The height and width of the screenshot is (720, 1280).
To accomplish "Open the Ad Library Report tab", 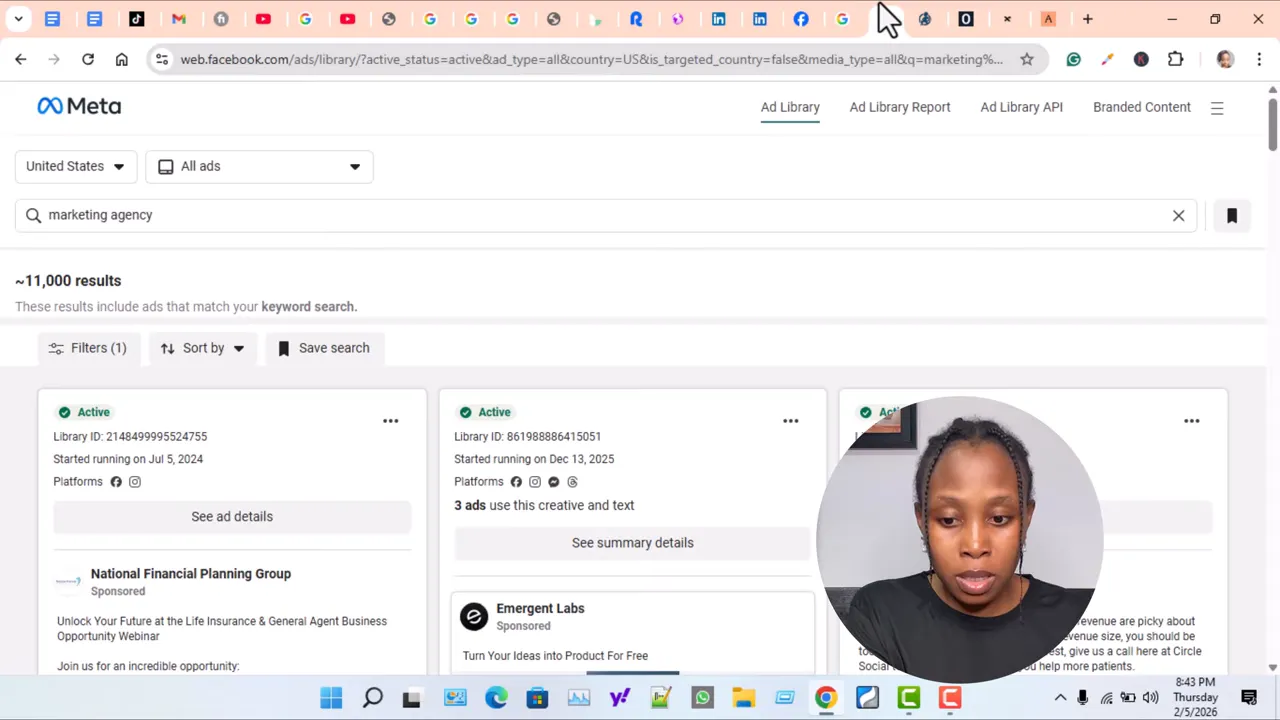I will pos(900,107).
